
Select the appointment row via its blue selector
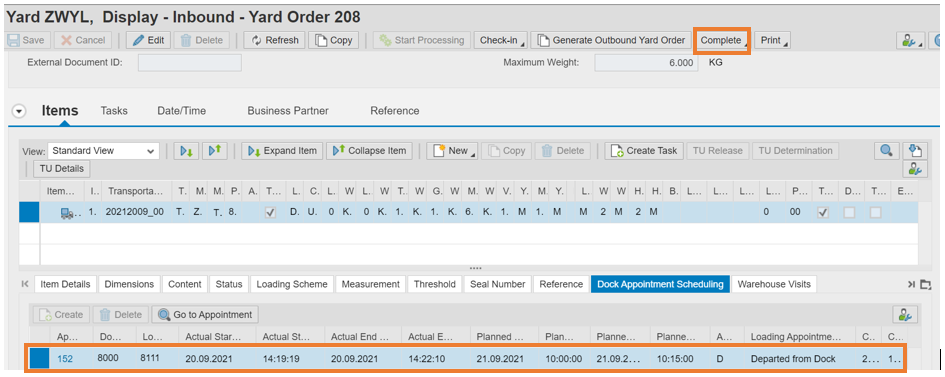(40, 359)
